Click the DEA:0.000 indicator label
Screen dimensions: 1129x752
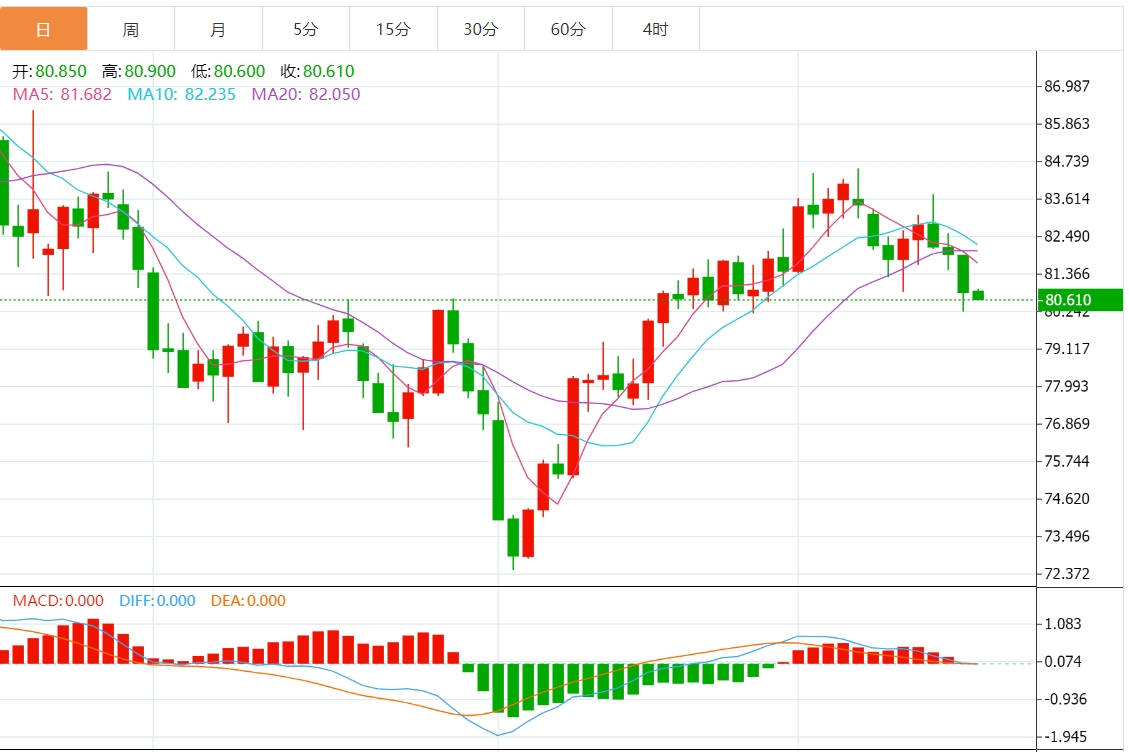click(248, 601)
